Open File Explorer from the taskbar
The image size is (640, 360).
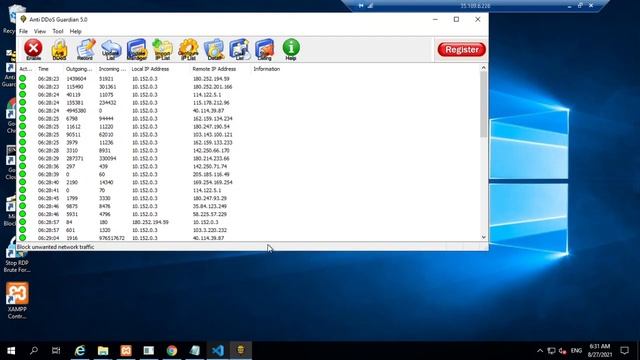[103, 351]
